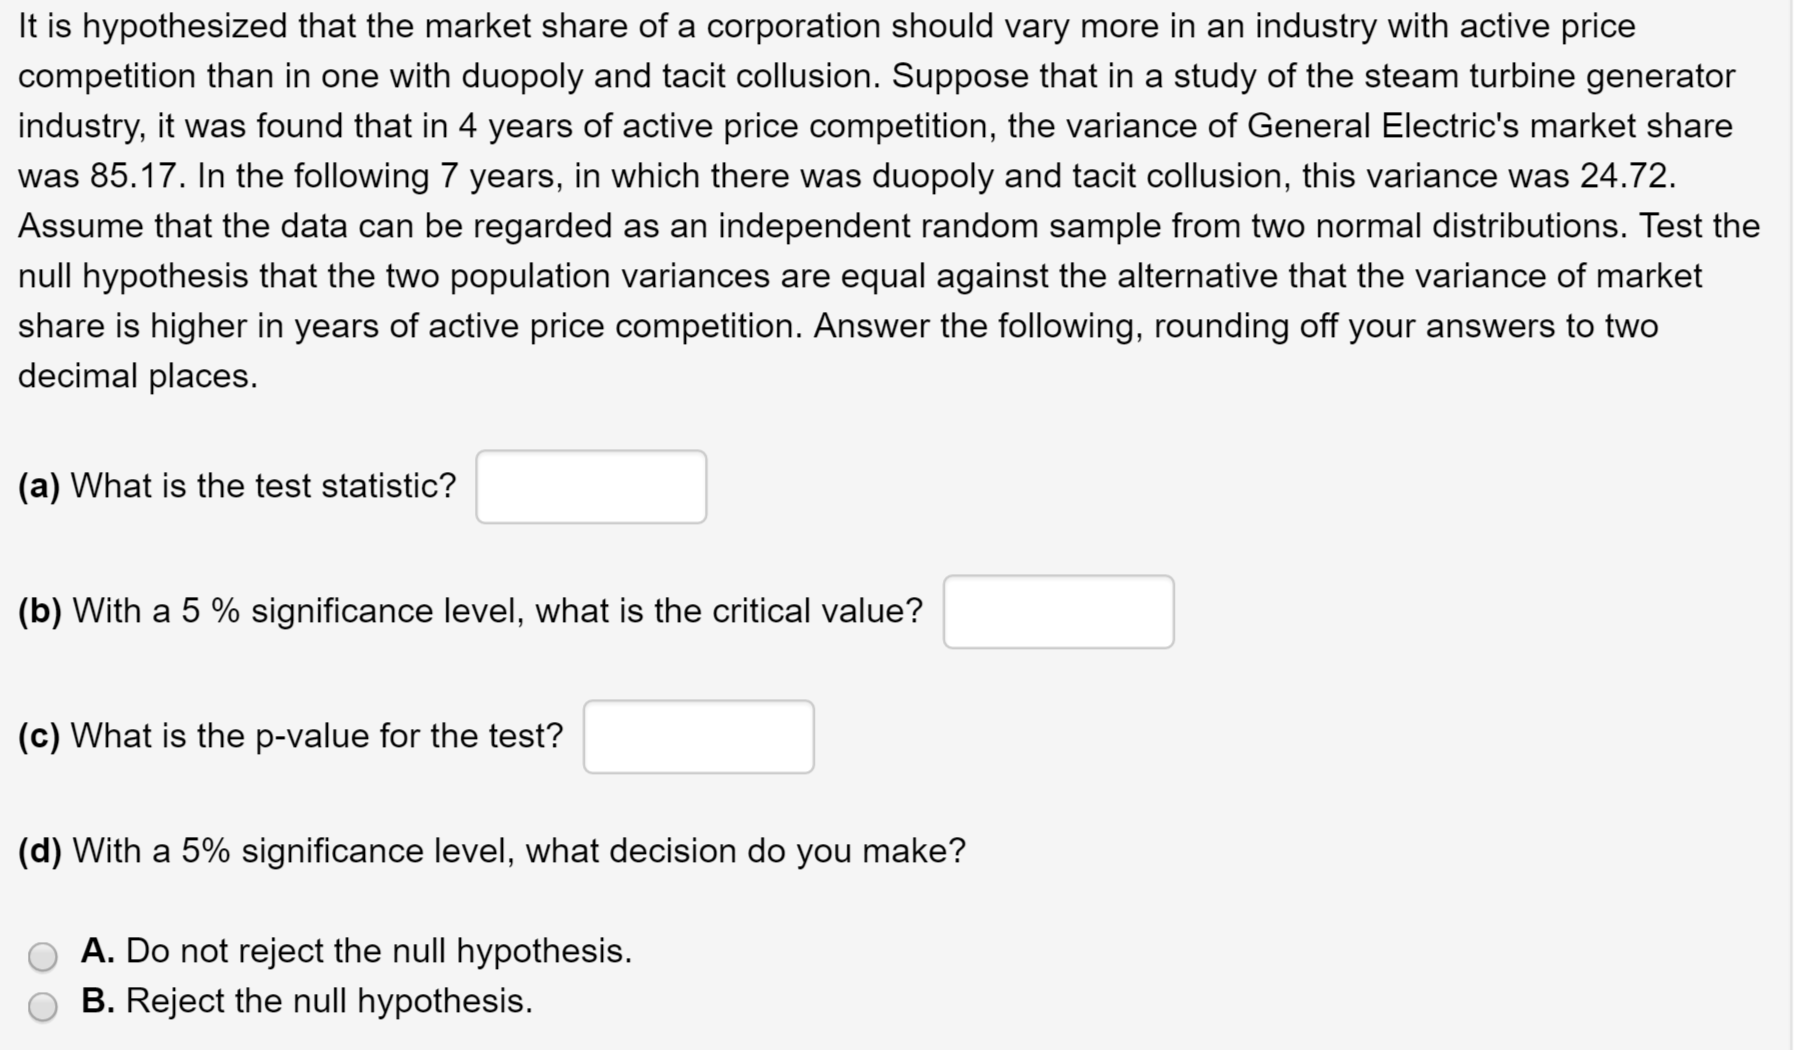Select radio button A to not reject null hypothesis
This screenshot has height=1050, width=1808.
click(42, 956)
